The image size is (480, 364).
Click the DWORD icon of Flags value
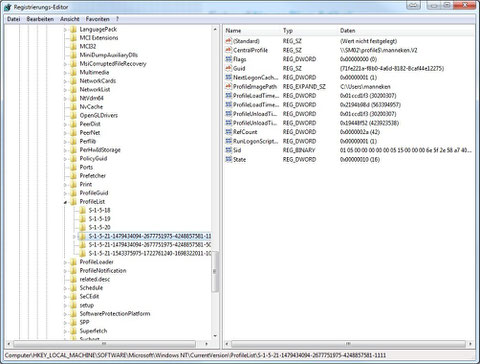228,59
